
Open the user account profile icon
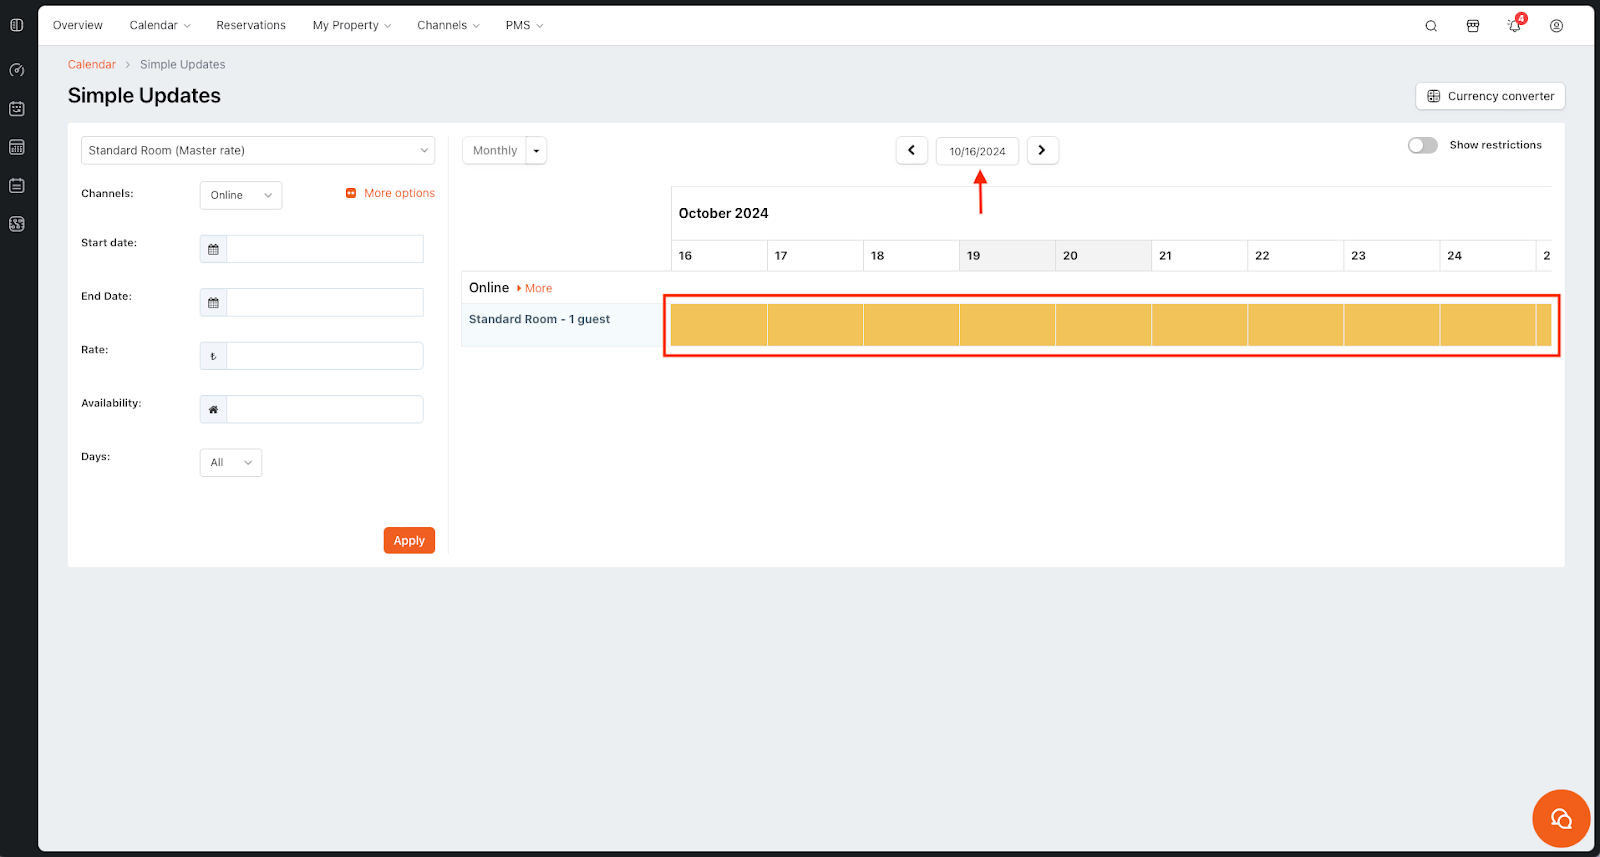1556,26
